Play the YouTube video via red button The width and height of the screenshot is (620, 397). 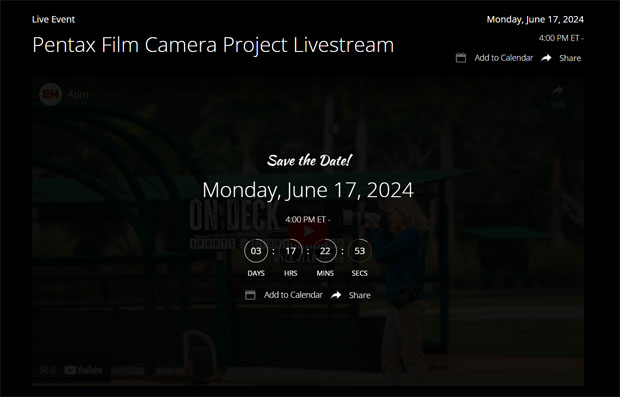point(308,231)
